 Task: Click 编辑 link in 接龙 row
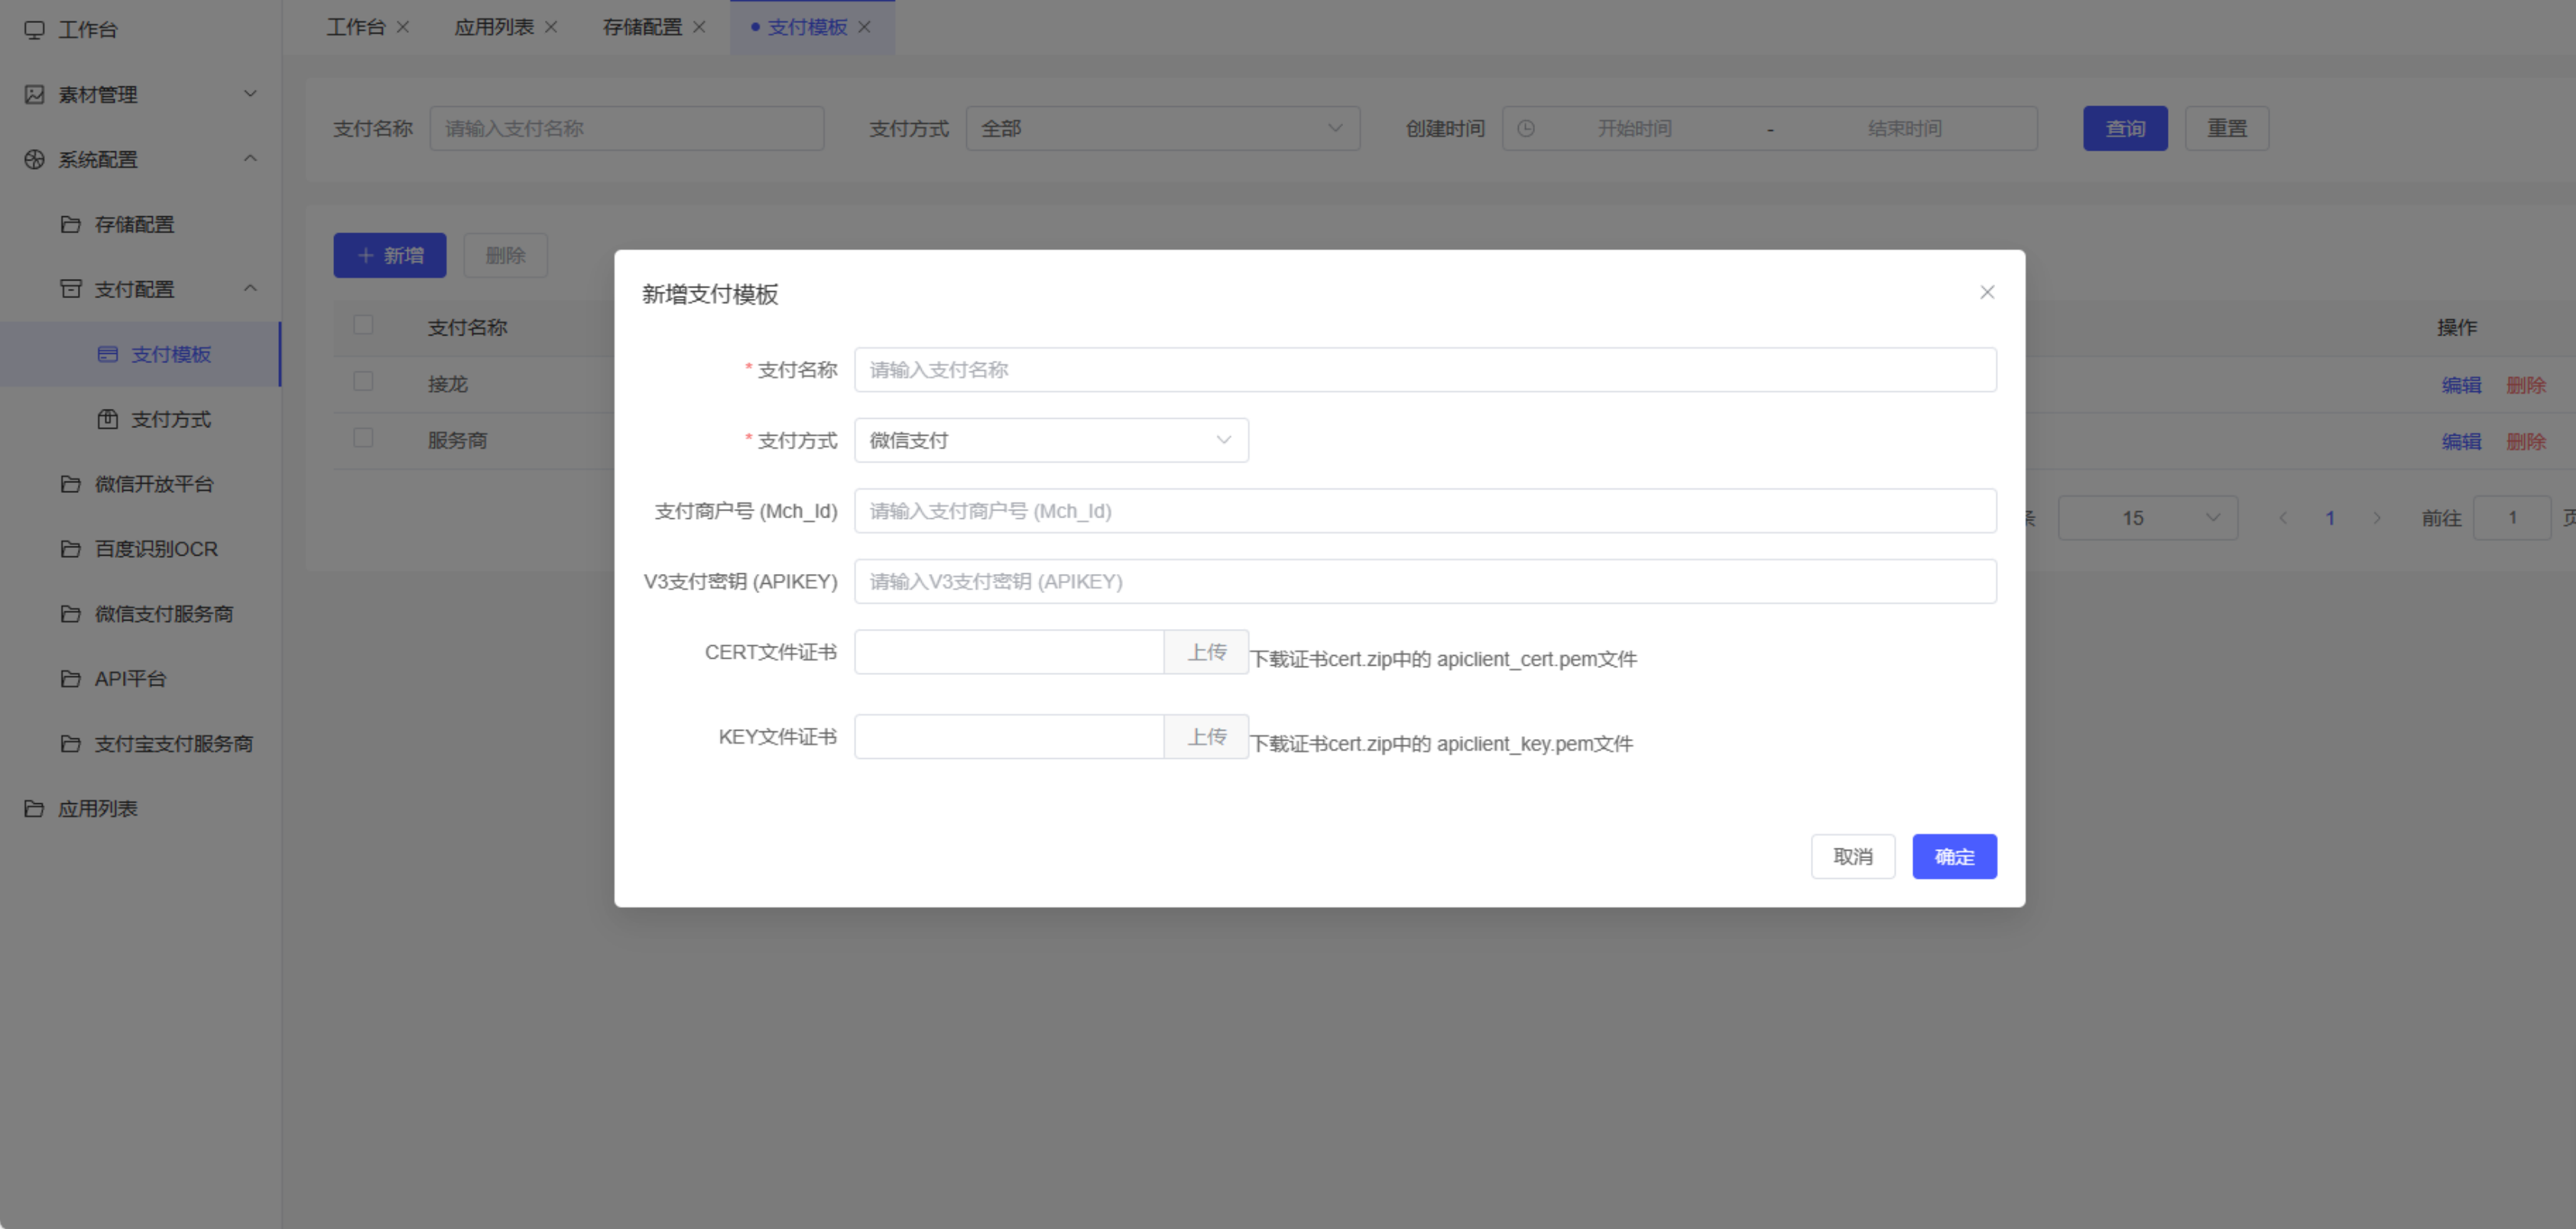pos(2461,385)
